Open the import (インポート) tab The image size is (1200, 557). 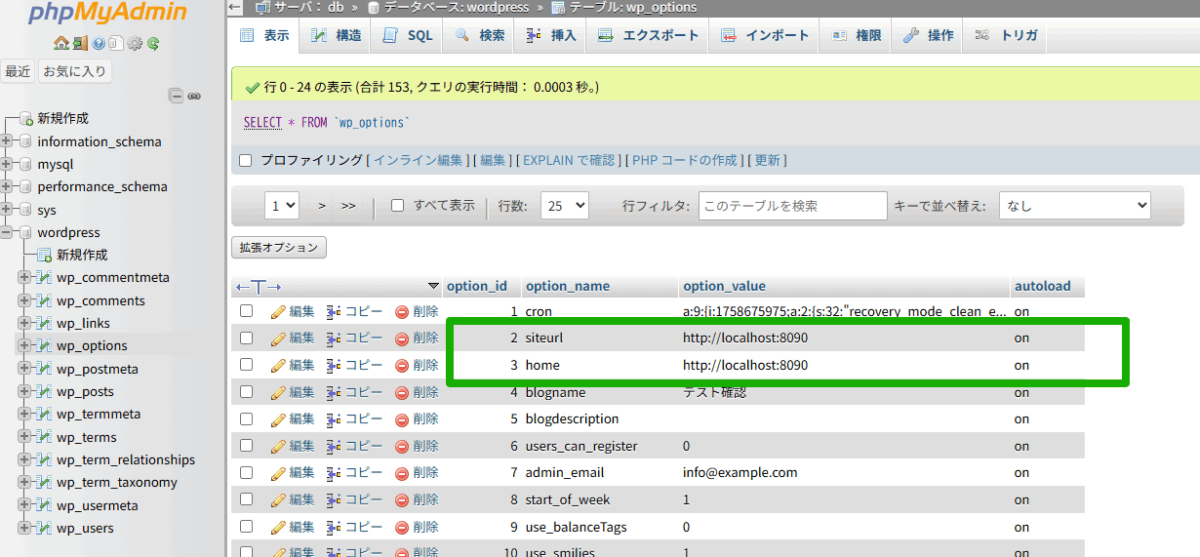[764, 35]
